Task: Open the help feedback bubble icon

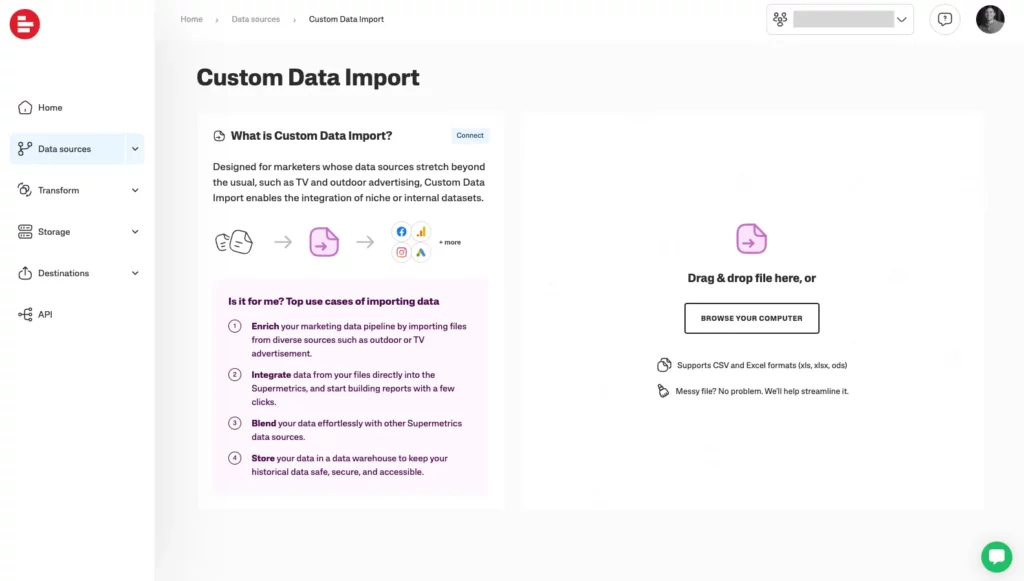Action: [944, 19]
